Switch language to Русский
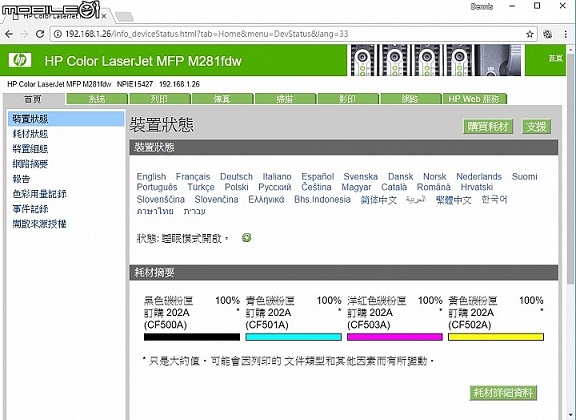The image size is (576, 420). pyautogui.click(x=275, y=187)
